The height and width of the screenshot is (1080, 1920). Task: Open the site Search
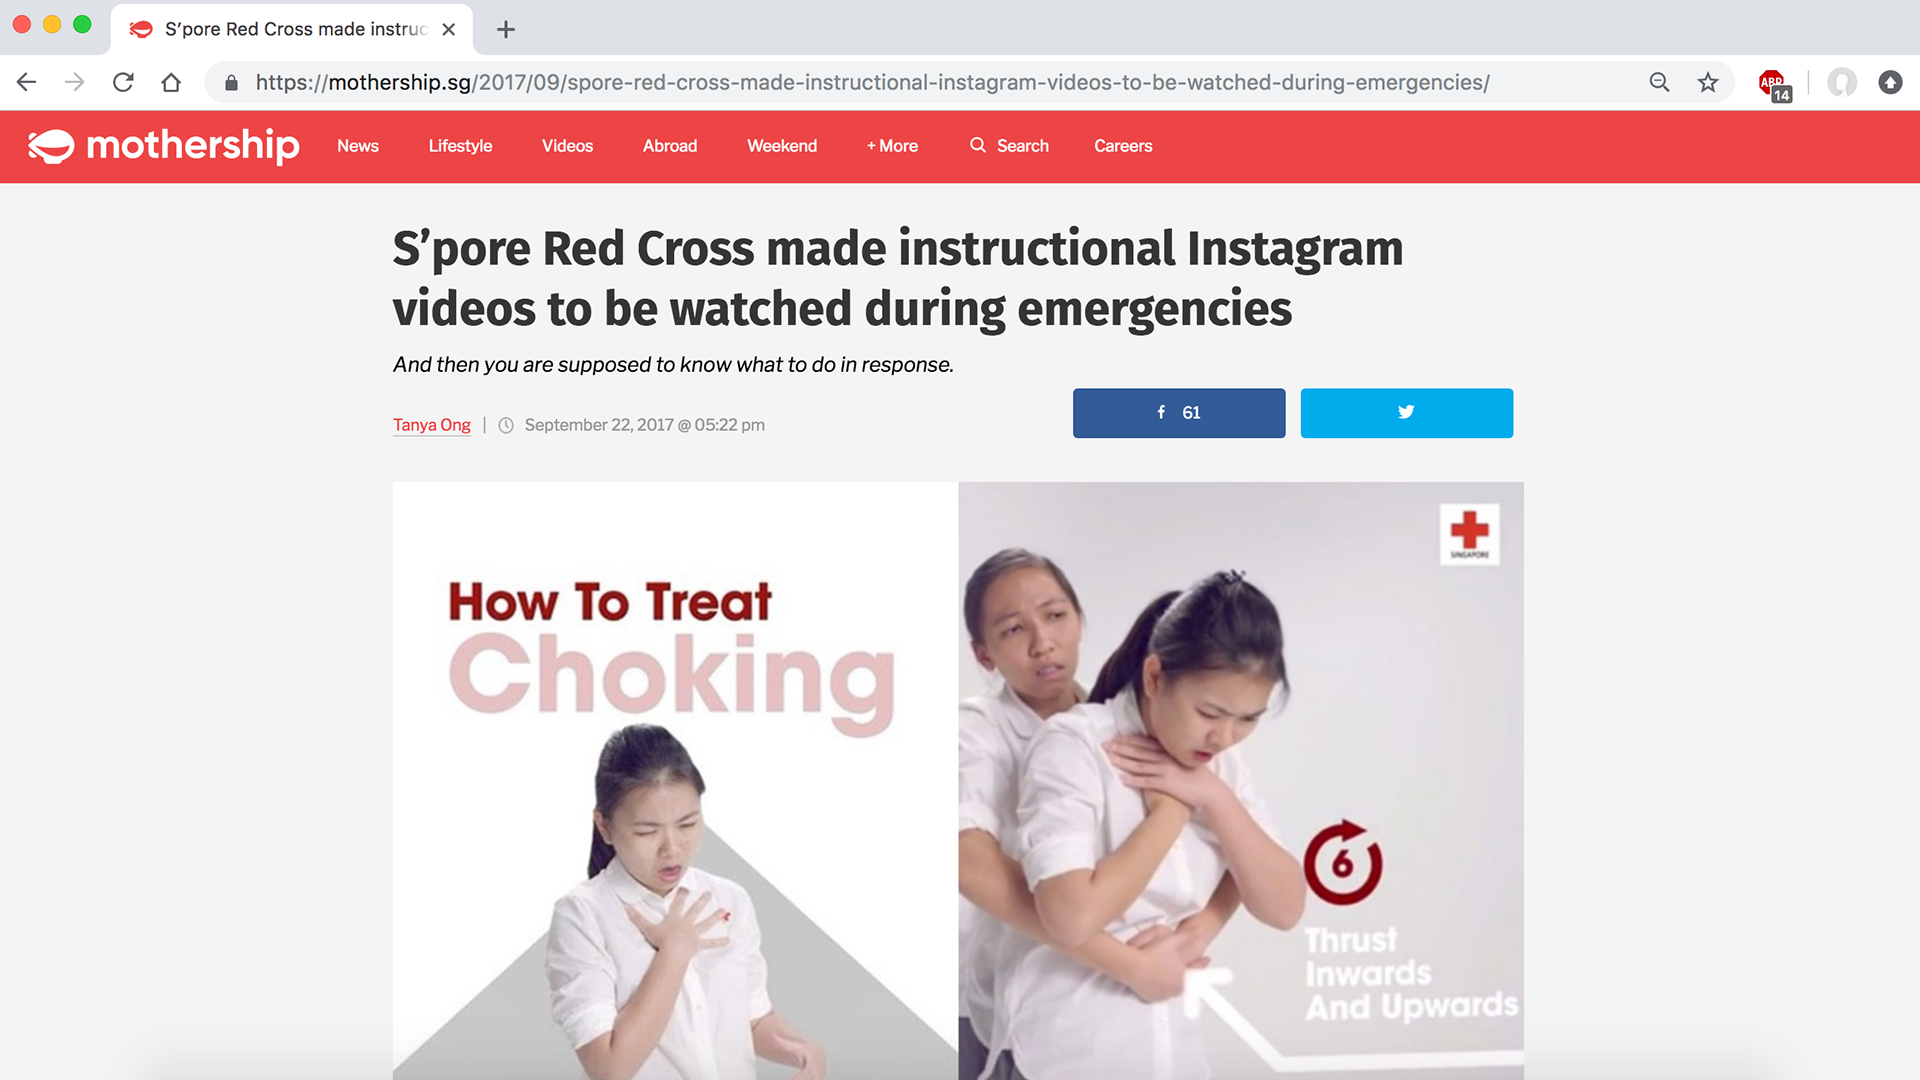tap(1009, 146)
